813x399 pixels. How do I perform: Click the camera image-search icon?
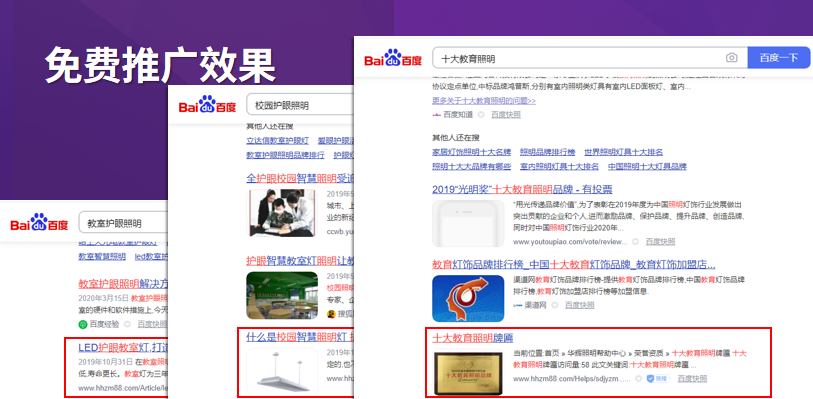tap(731, 58)
